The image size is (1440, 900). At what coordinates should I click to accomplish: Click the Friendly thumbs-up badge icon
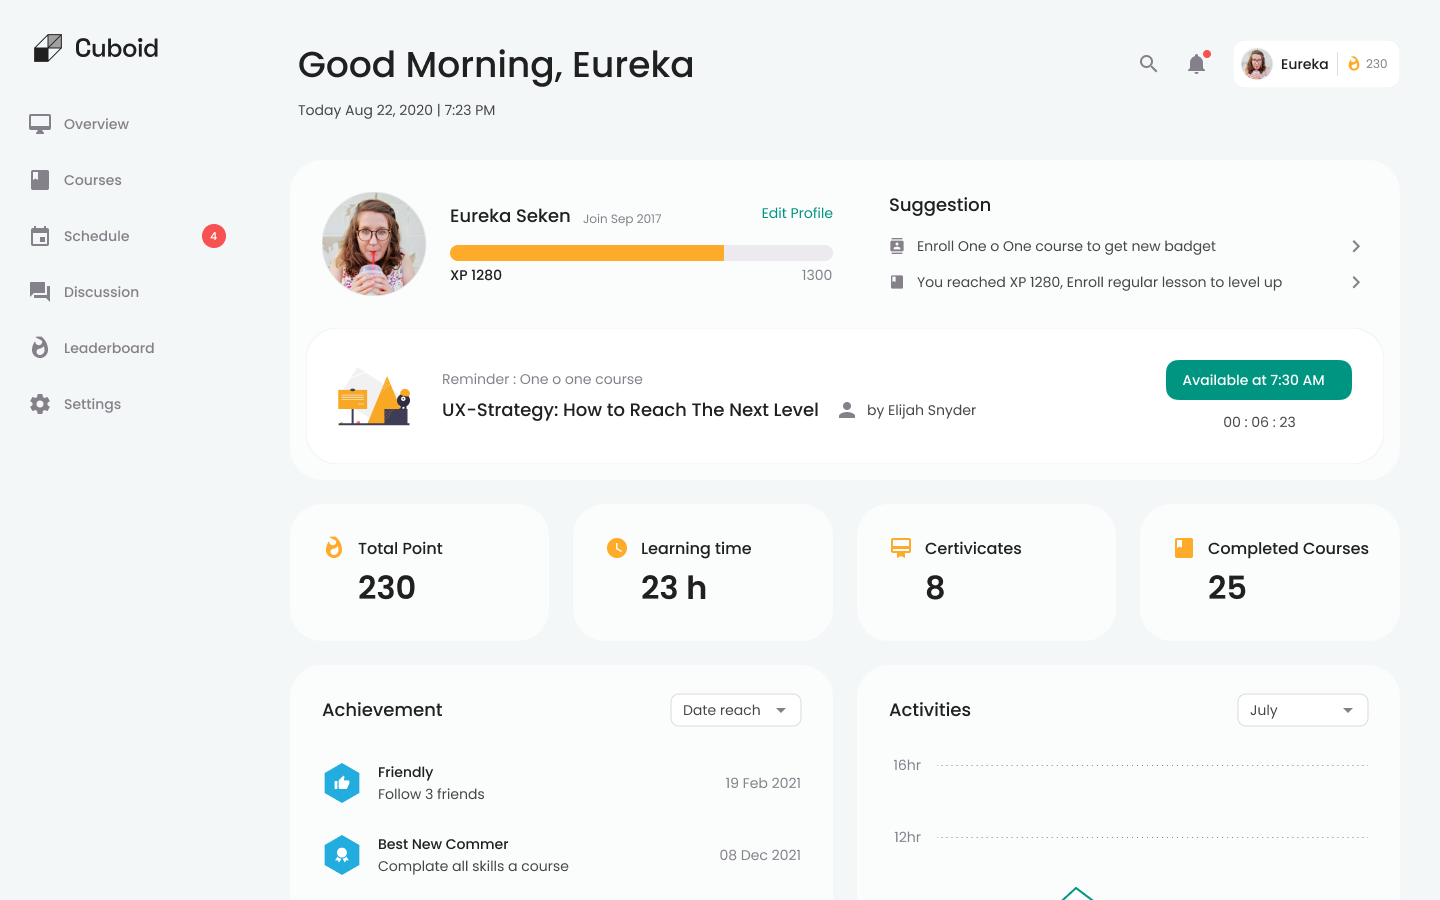(342, 783)
